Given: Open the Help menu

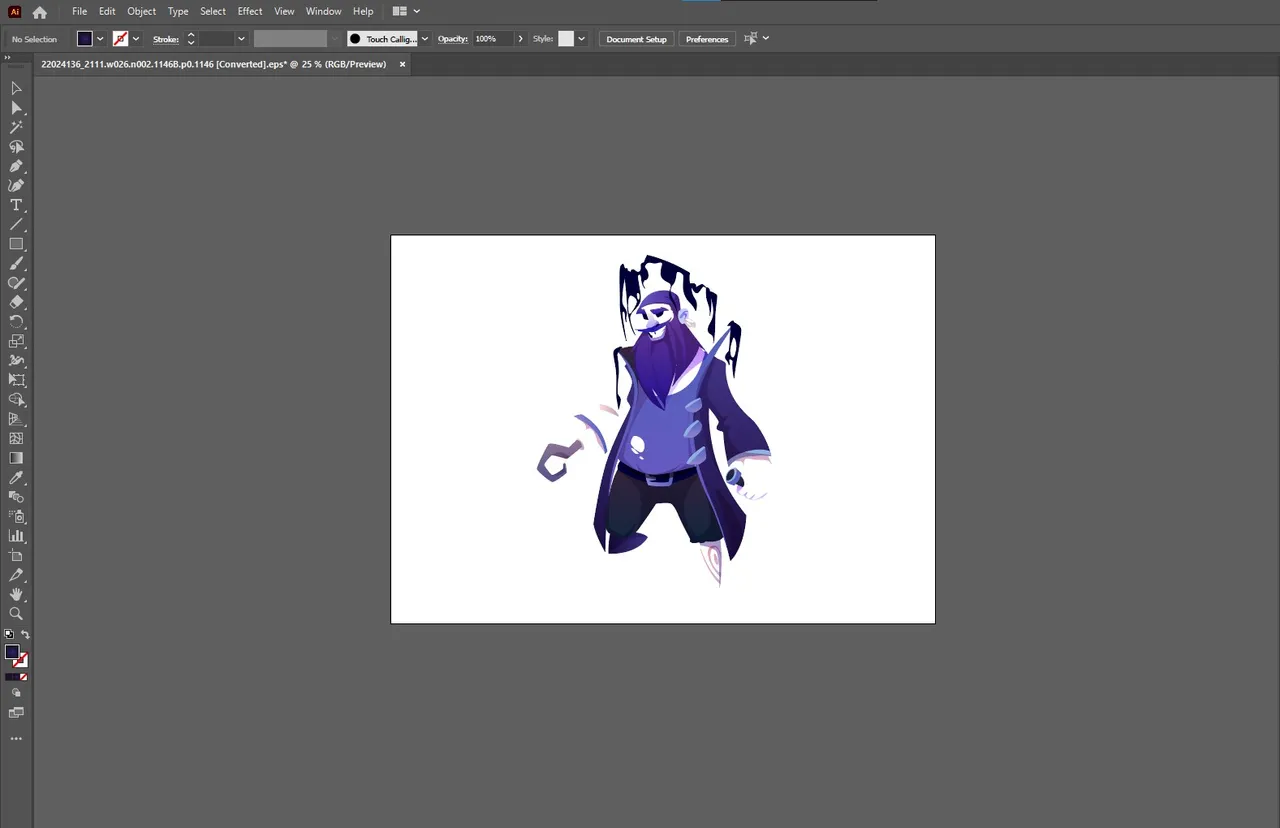Looking at the screenshot, I should coord(363,12).
